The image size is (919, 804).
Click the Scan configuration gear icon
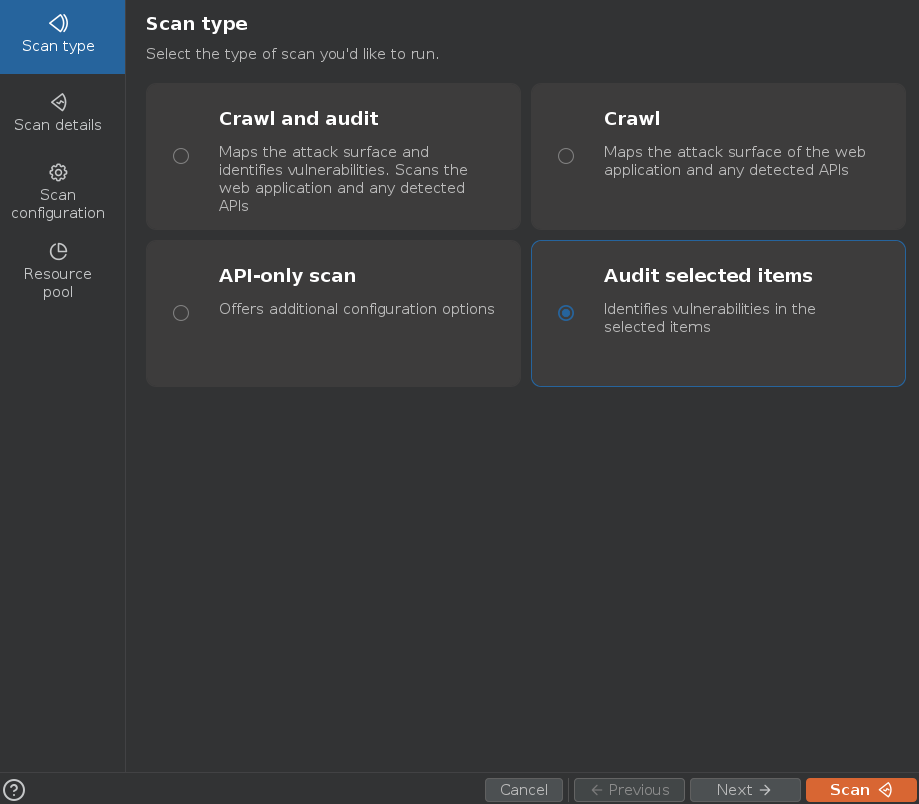58,172
